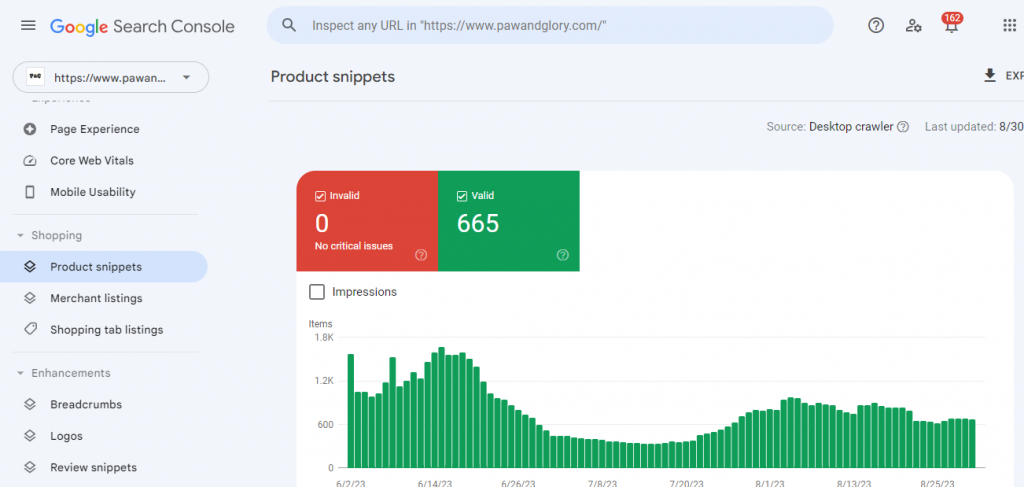
Task: Click the search magnifier icon
Action: point(289,25)
